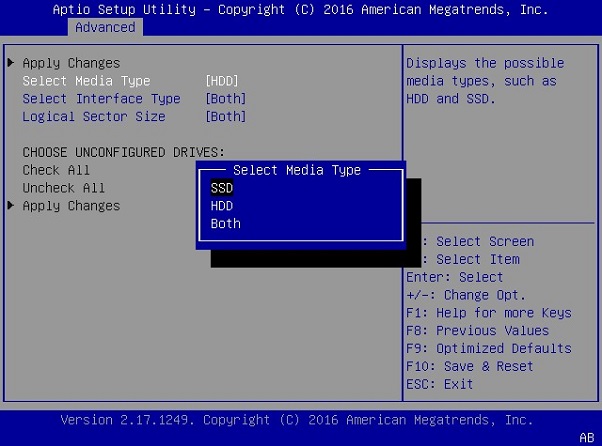Click the ESC: Exit key hint

[440, 385]
